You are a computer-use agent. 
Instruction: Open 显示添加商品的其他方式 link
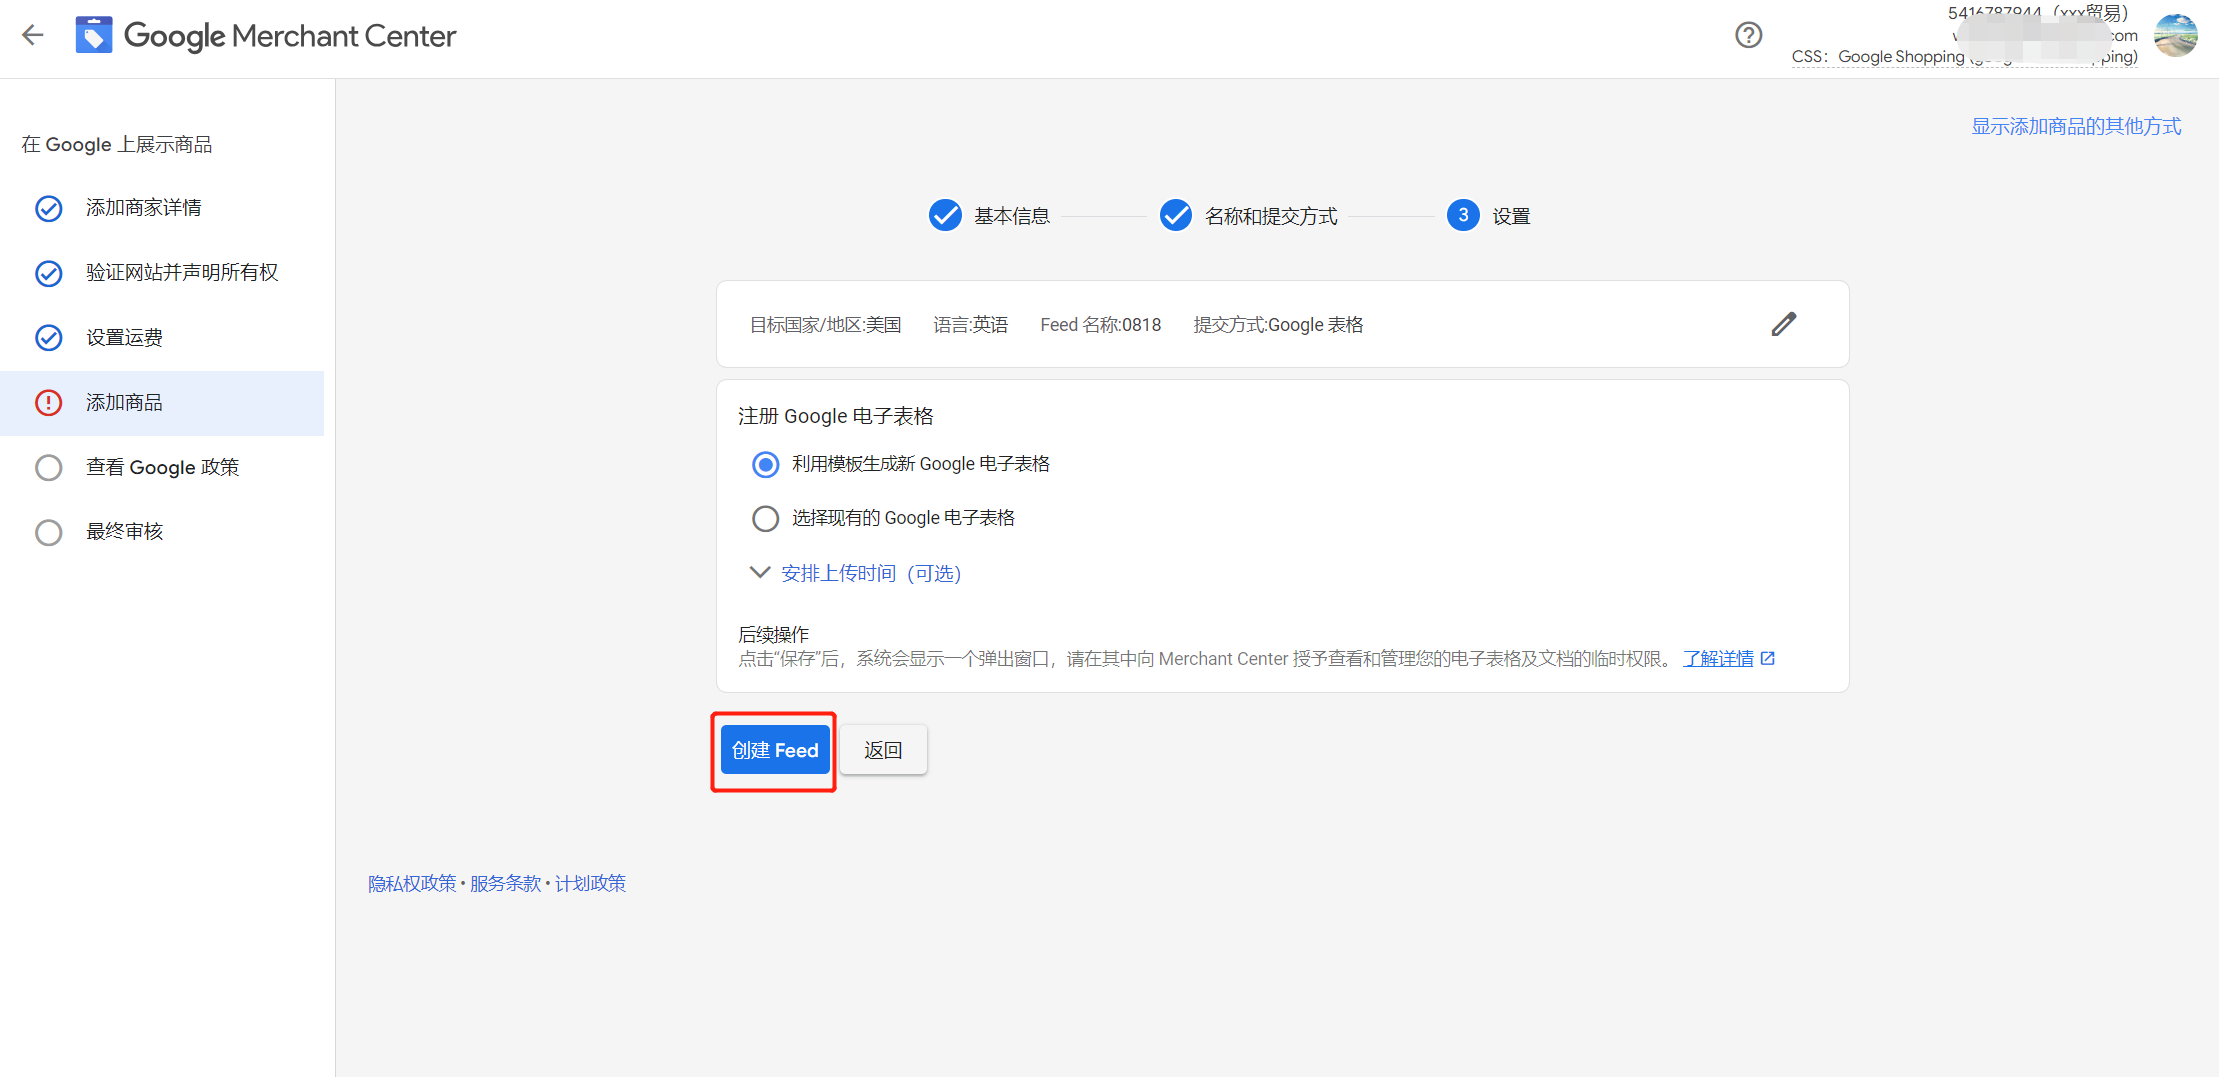click(x=2076, y=126)
